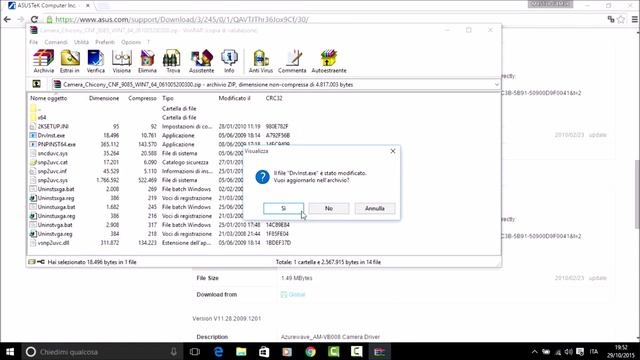
Task: Select the DrvInst.exe file
Action: click(x=51, y=136)
